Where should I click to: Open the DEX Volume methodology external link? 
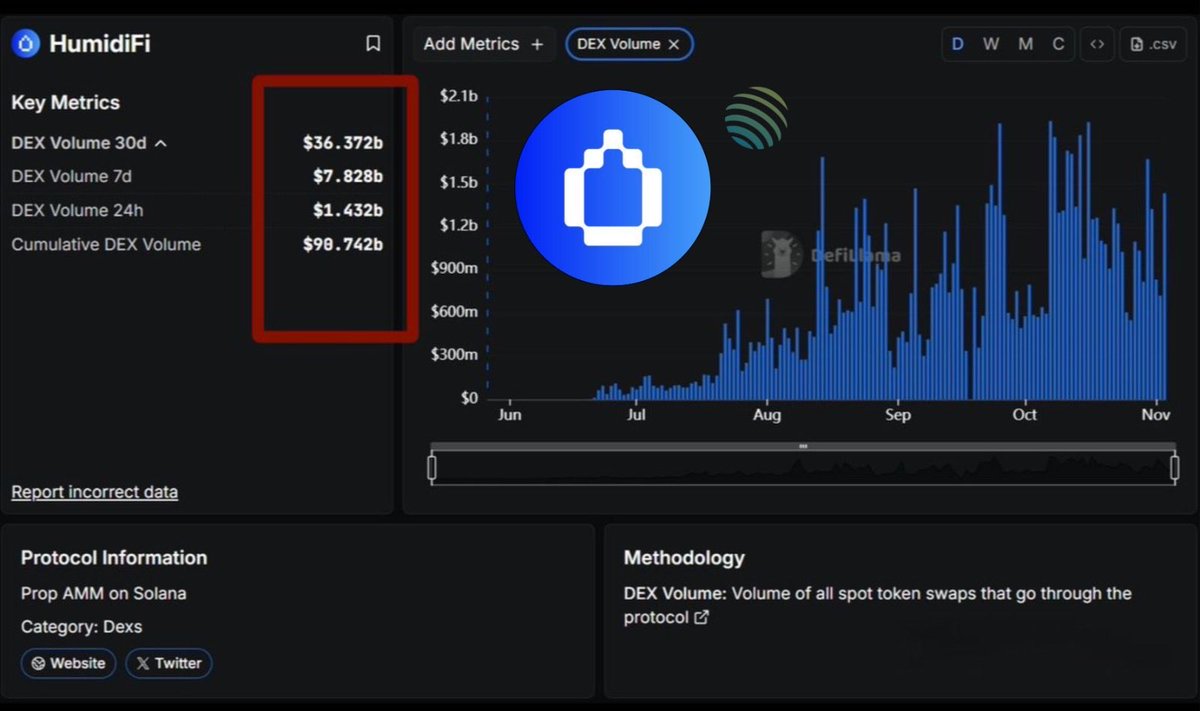[701, 617]
